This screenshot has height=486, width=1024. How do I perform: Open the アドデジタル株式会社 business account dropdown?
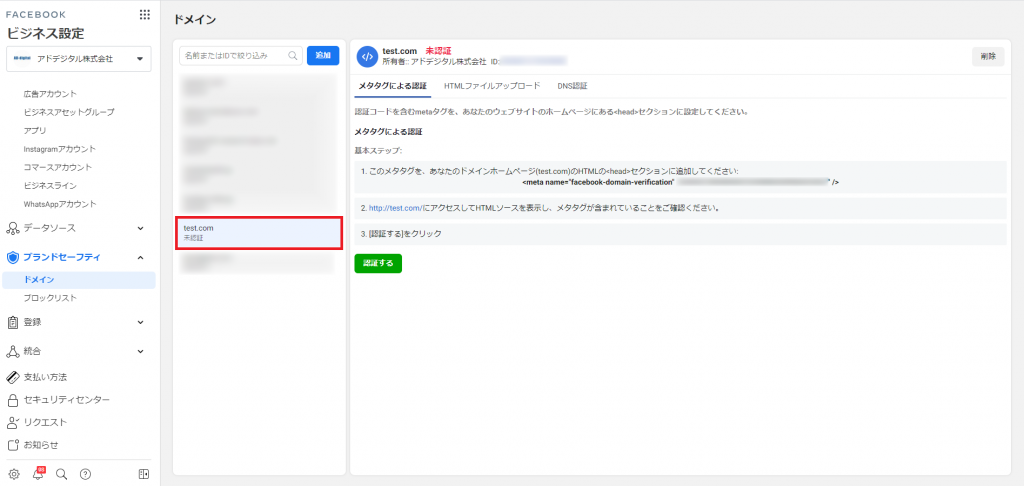tap(79, 59)
